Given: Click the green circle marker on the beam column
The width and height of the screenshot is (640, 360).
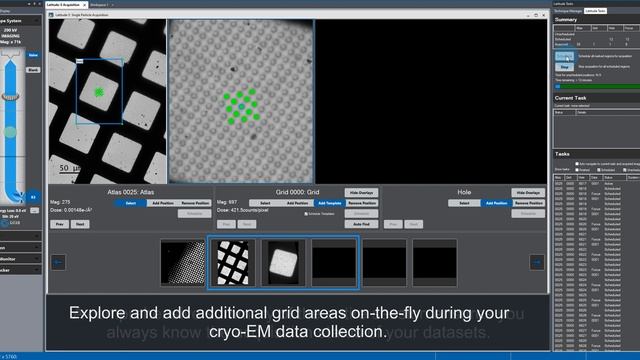Looking at the screenshot, I should (x=10, y=132).
